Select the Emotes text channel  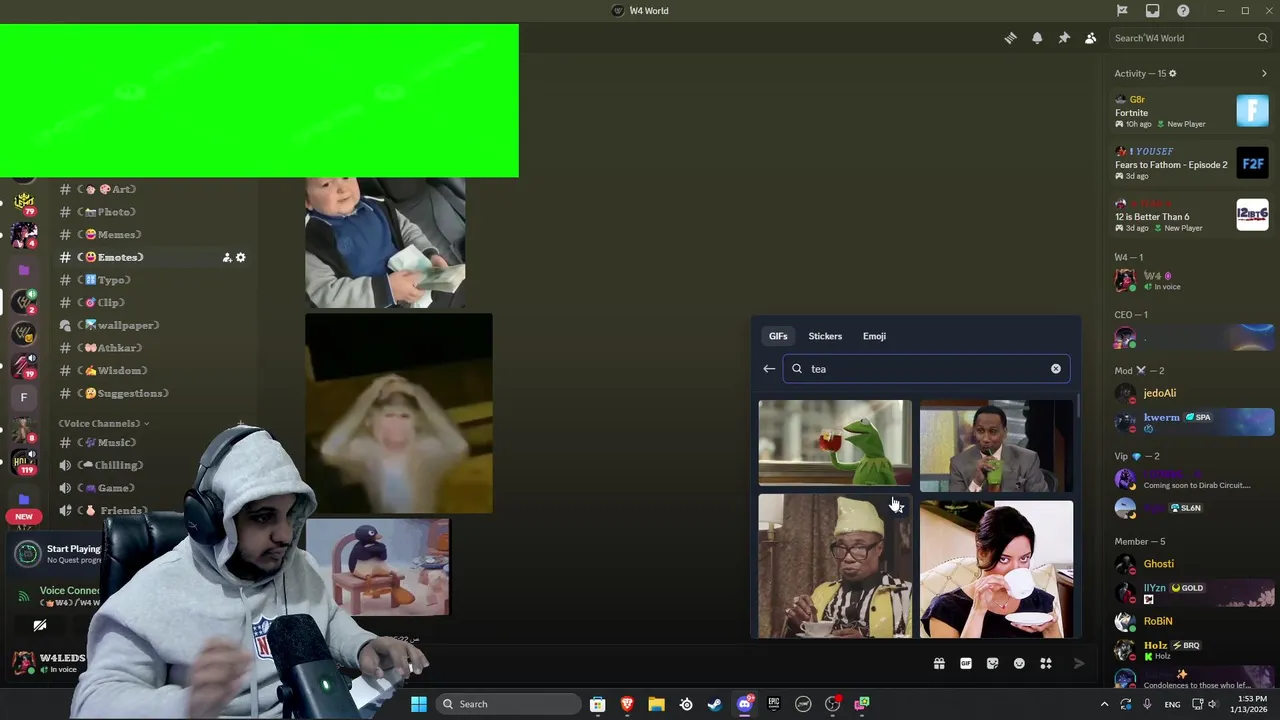154,257
